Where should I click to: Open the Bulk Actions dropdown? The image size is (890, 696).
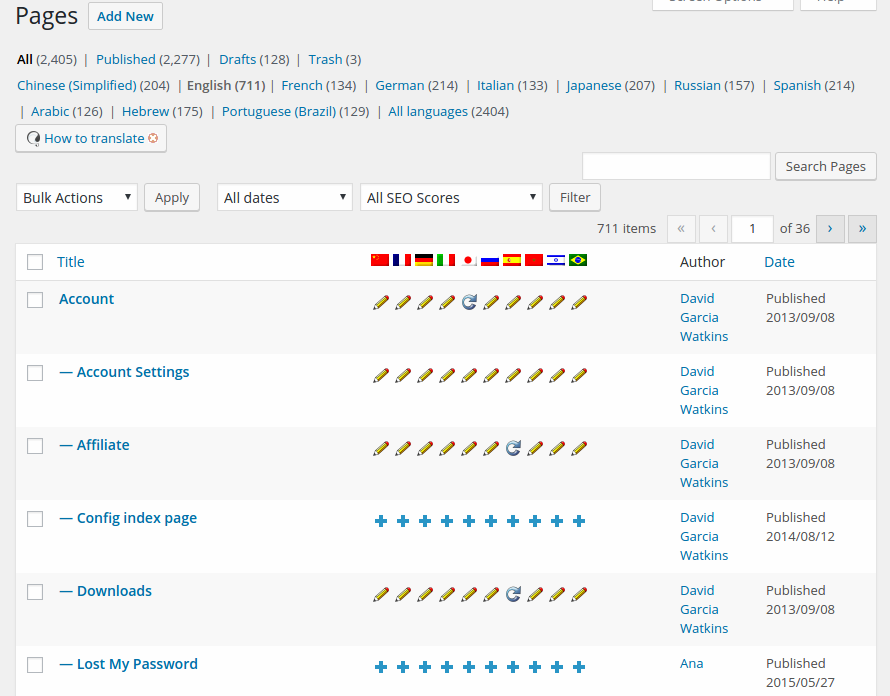point(77,198)
